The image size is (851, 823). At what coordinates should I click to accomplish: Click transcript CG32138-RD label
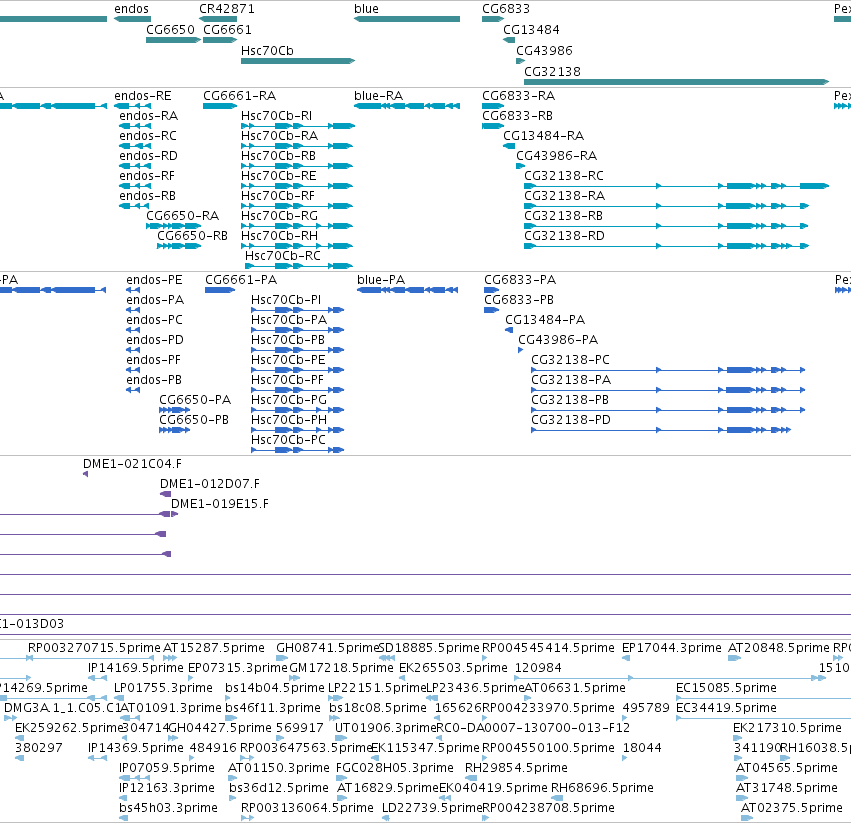point(564,236)
